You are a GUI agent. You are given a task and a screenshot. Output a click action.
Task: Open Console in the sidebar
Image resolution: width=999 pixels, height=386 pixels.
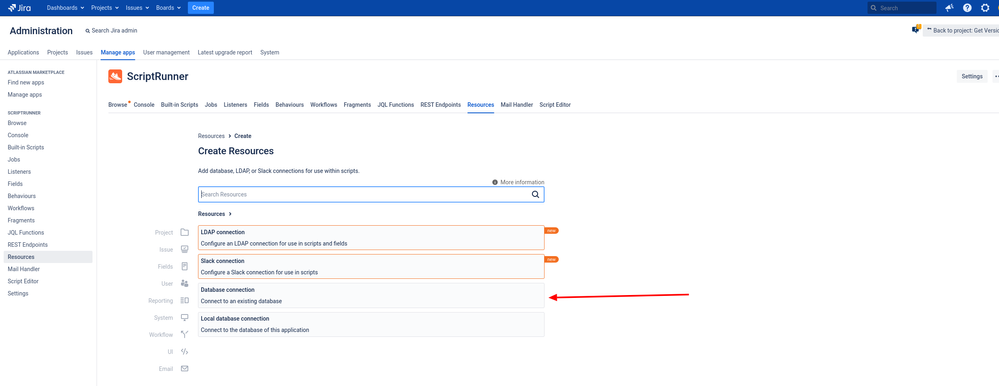(x=18, y=135)
